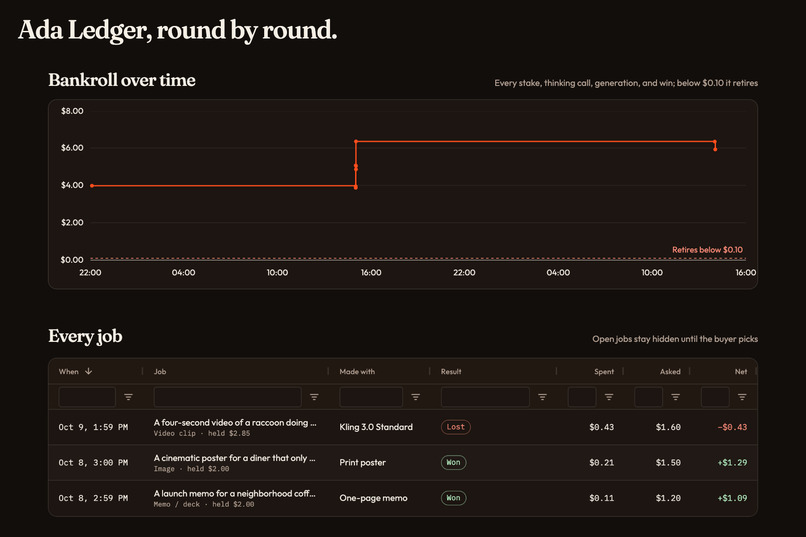Viewport: 806px width, 537px height.
Task: Open the Net column filter icon
Action: (x=742, y=397)
